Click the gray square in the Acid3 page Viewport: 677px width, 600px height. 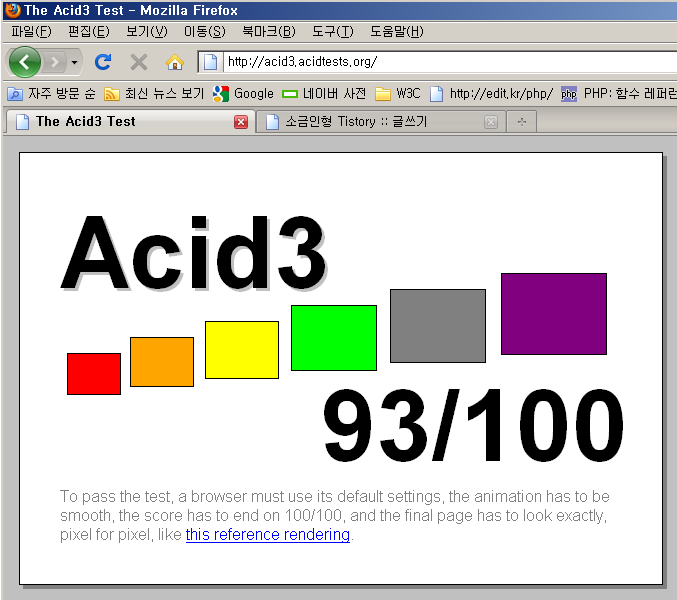click(x=438, y=326)
